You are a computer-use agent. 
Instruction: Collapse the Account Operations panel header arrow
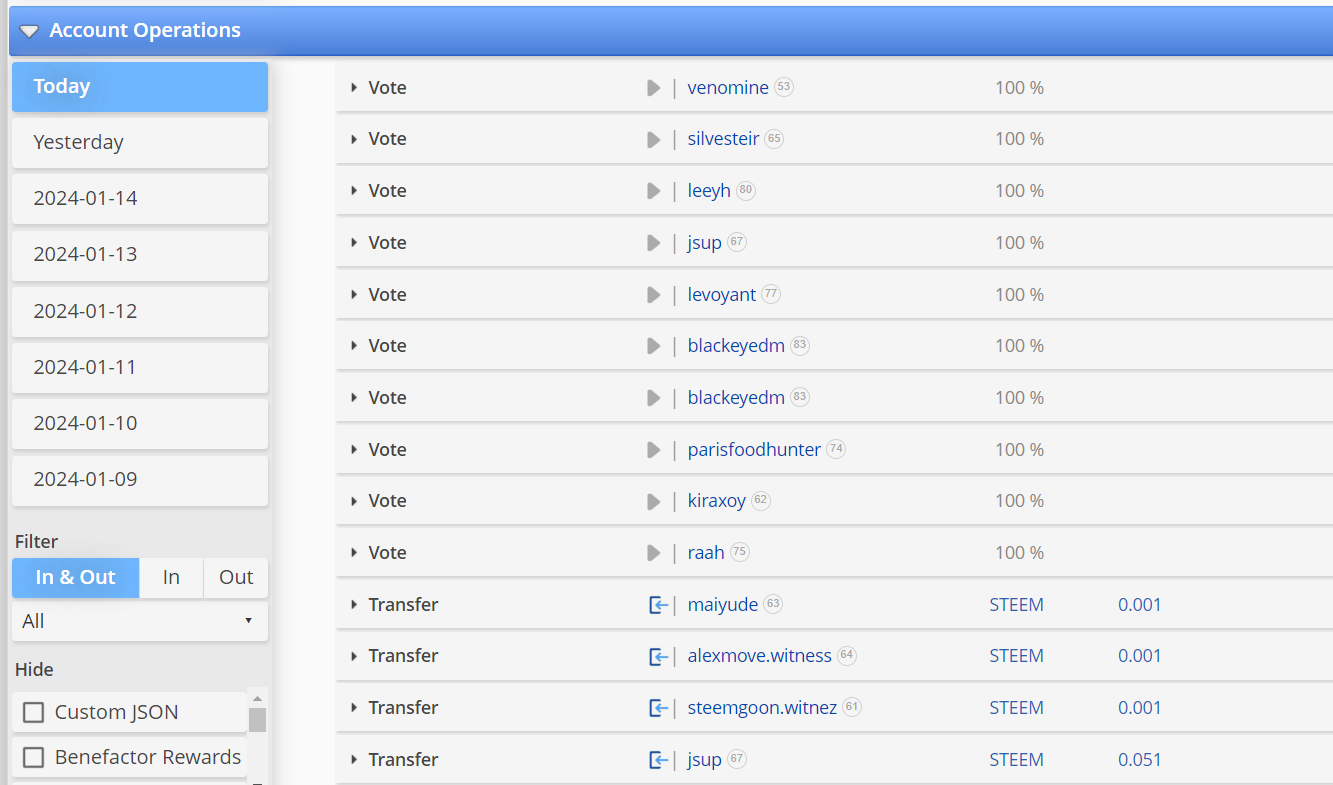coord(30,31)
